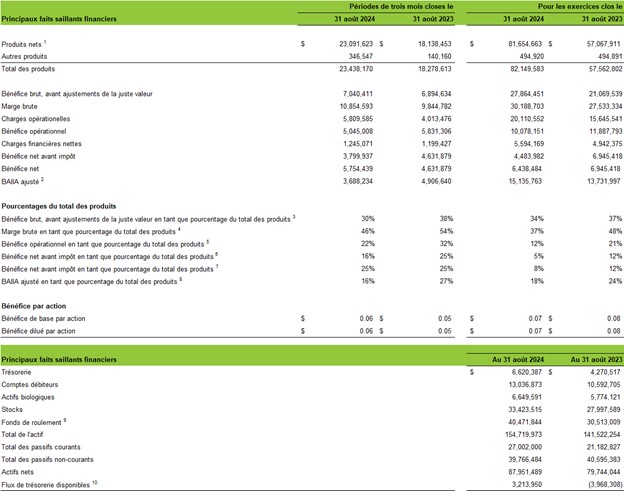Click the 'Comptes débiteurs' row label
Viewport: 624px width, 491px height.
click(30, 385)
